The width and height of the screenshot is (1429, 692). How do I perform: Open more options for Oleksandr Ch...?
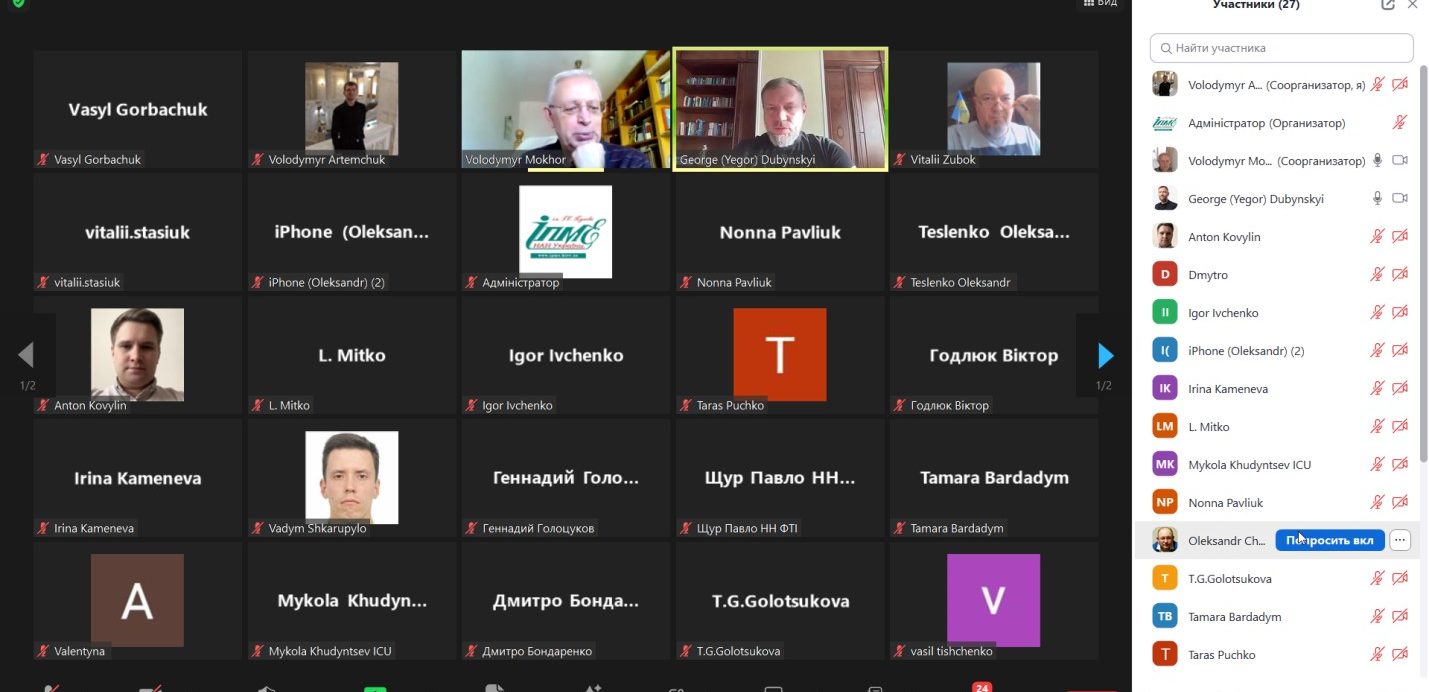(x=1400, y=540)
